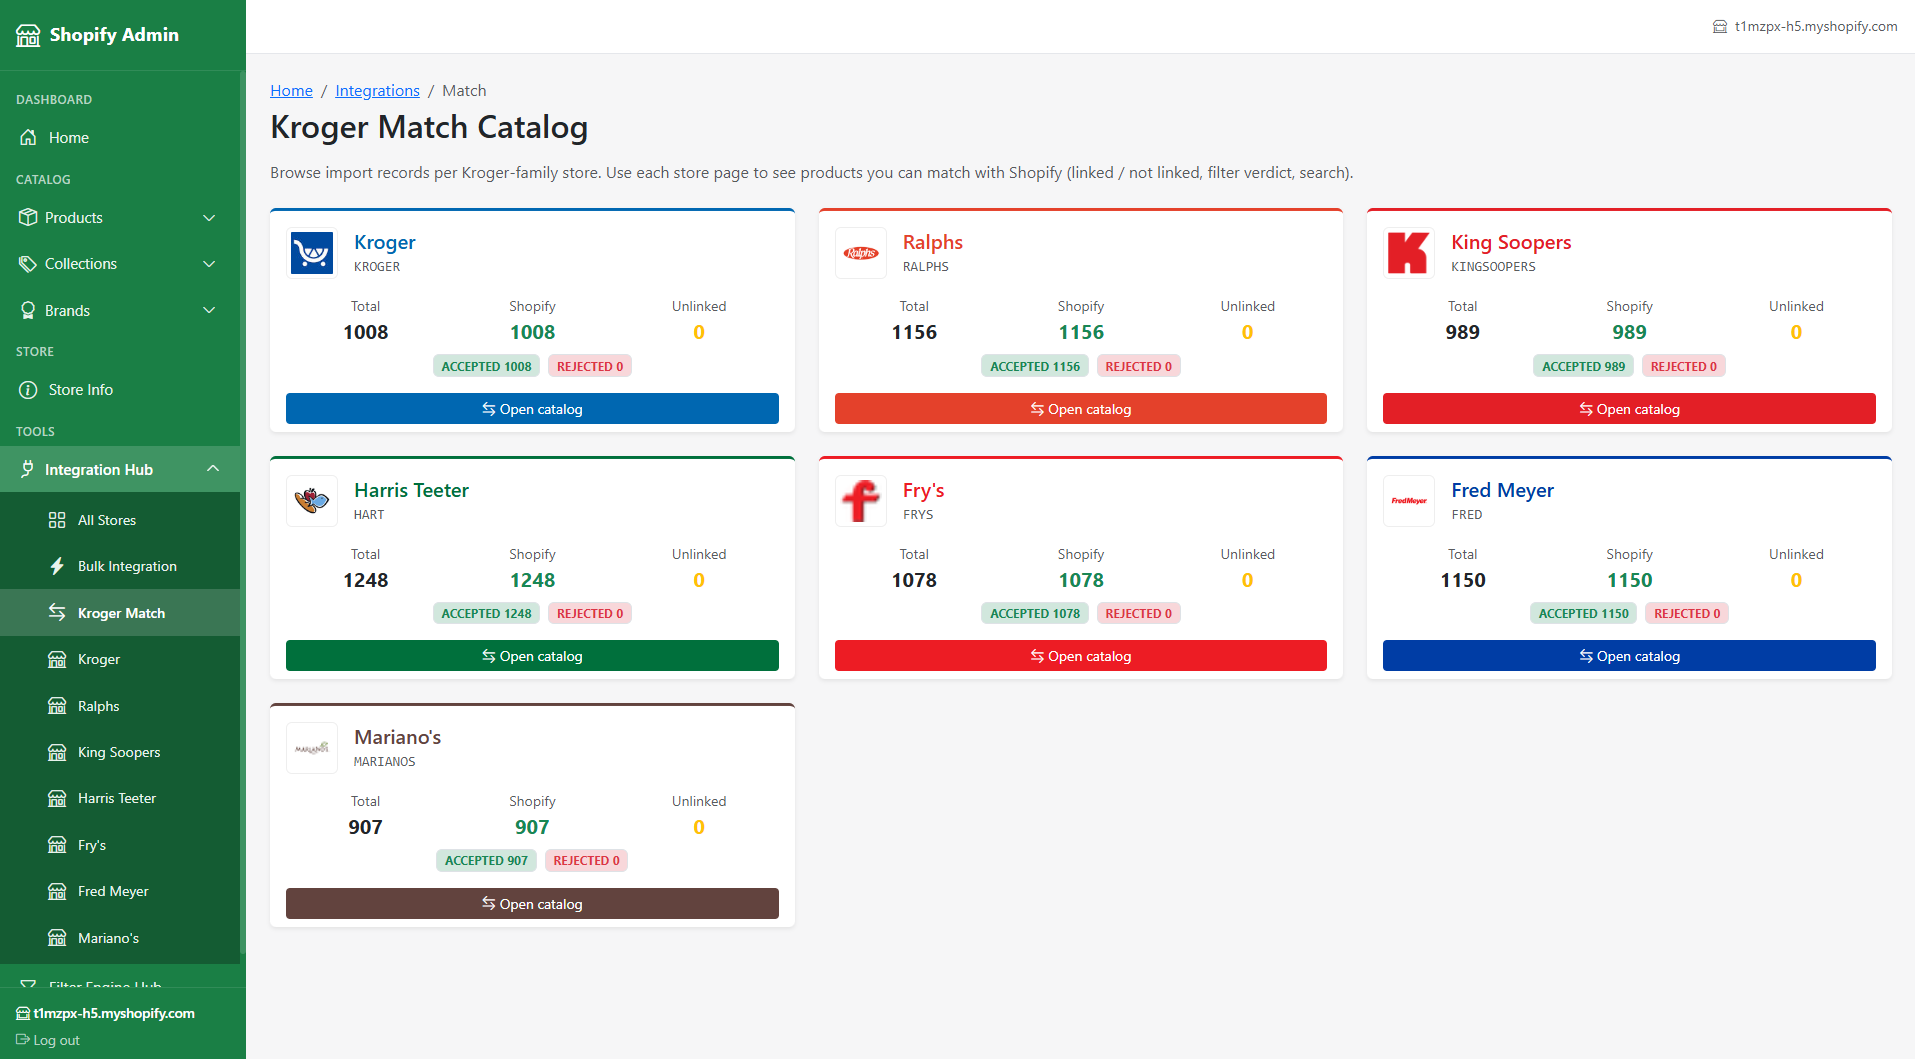The image size is (1915, 1059).
Task: Follow the Integrations breadcrumb link
Action: point(377,91)
